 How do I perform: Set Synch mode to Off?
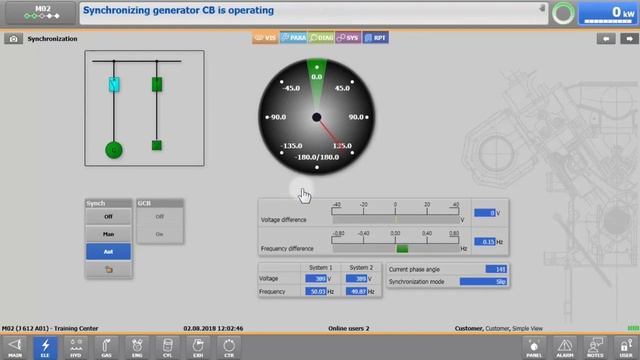click(109, 217)
